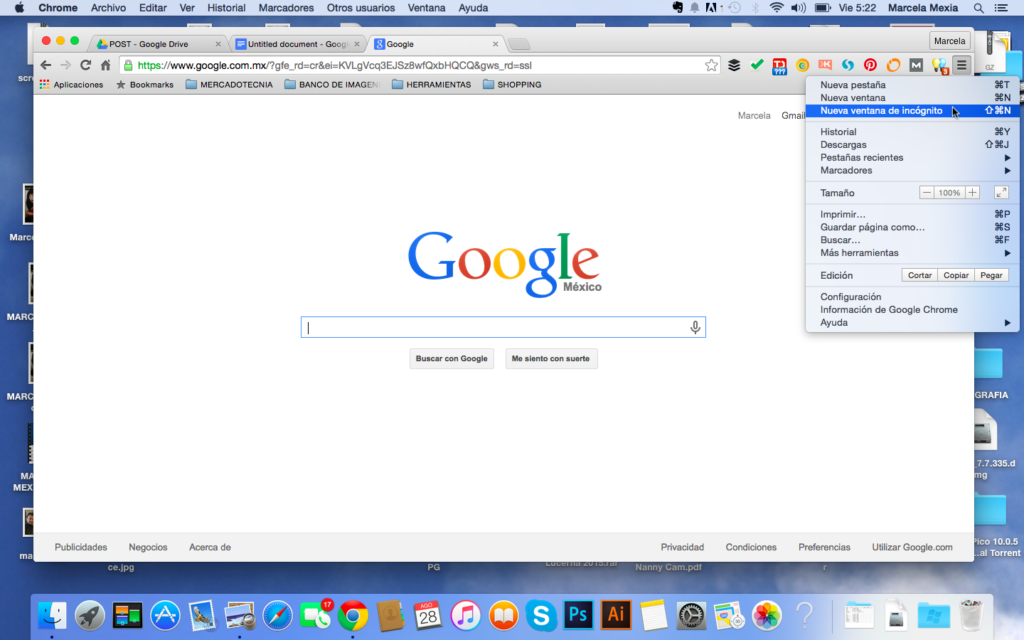Select Nueva ventana de incógnito
This screenshot has height=640, width=1024.
[x=912, y=110]
